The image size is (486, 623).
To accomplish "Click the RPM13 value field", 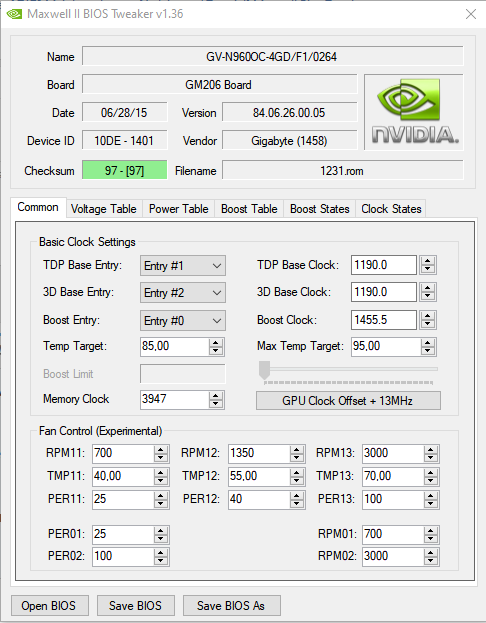I will [393, 453].
